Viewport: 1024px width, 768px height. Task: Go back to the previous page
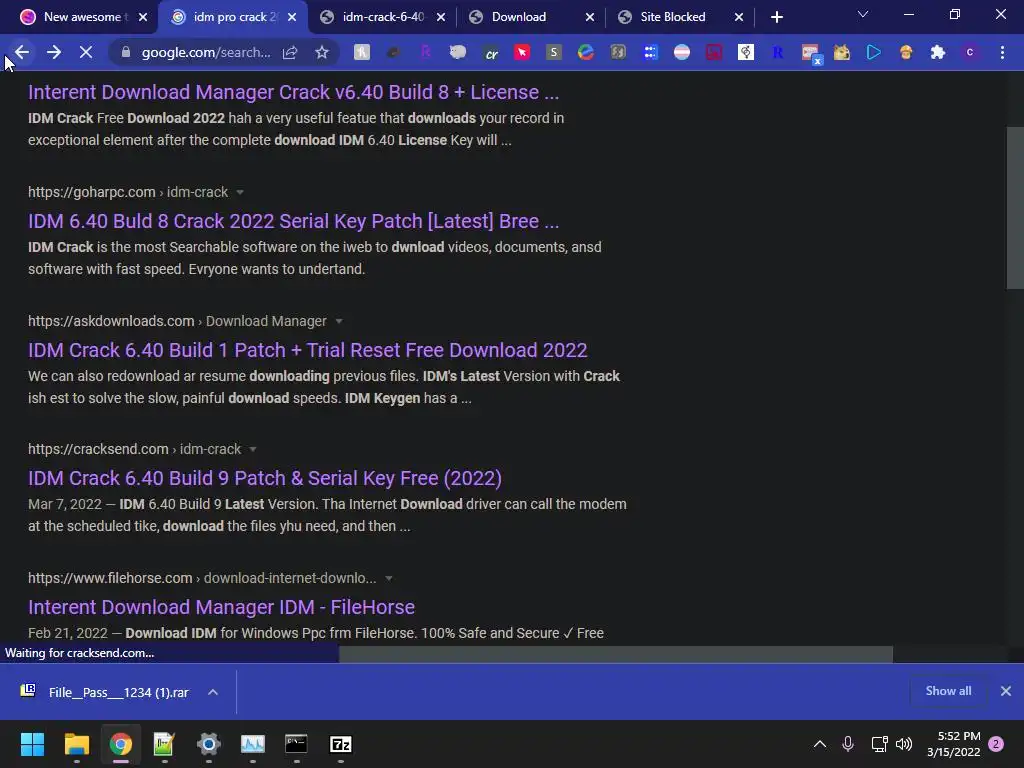(x=22, y=52)
